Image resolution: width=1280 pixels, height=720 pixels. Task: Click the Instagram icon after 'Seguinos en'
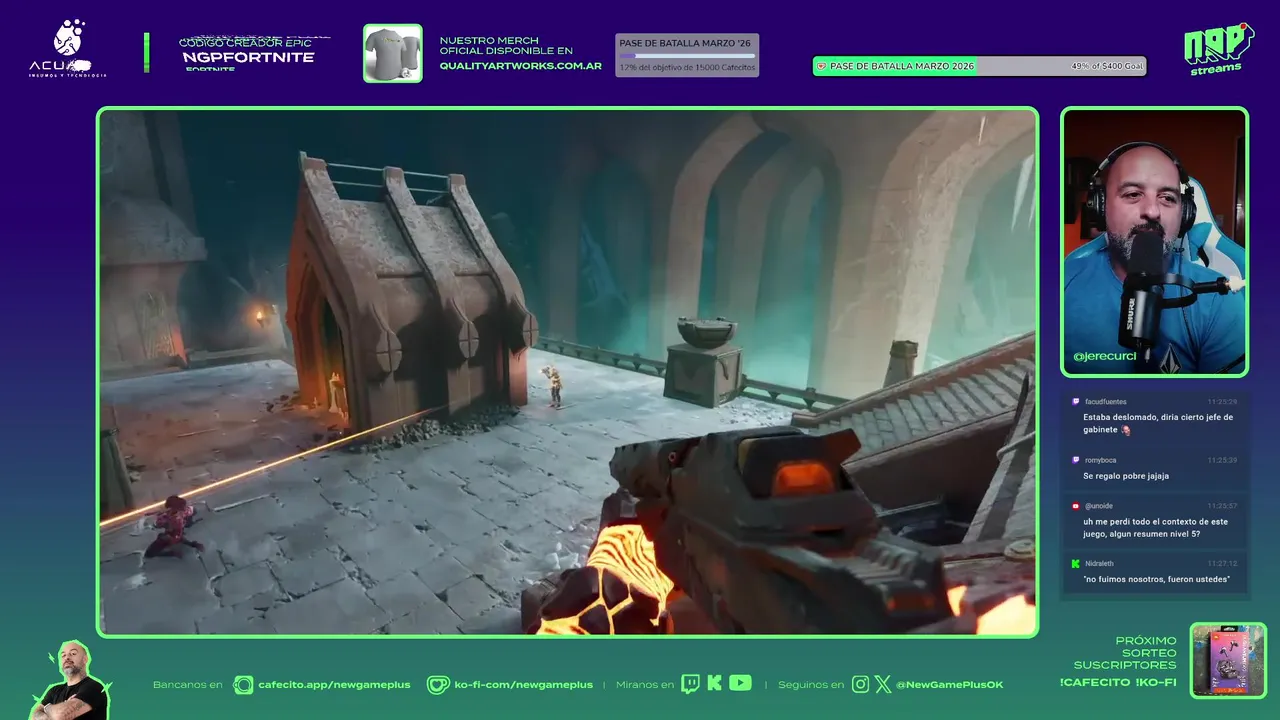coord(860,684)
